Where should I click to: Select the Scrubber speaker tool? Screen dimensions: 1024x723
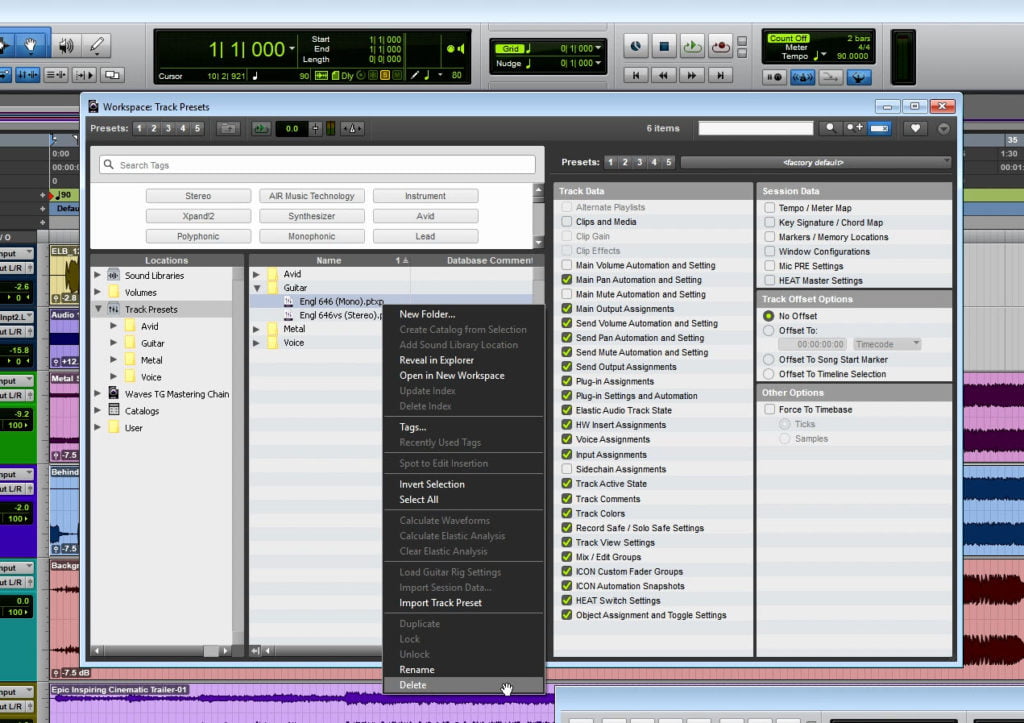coord(65,46)
